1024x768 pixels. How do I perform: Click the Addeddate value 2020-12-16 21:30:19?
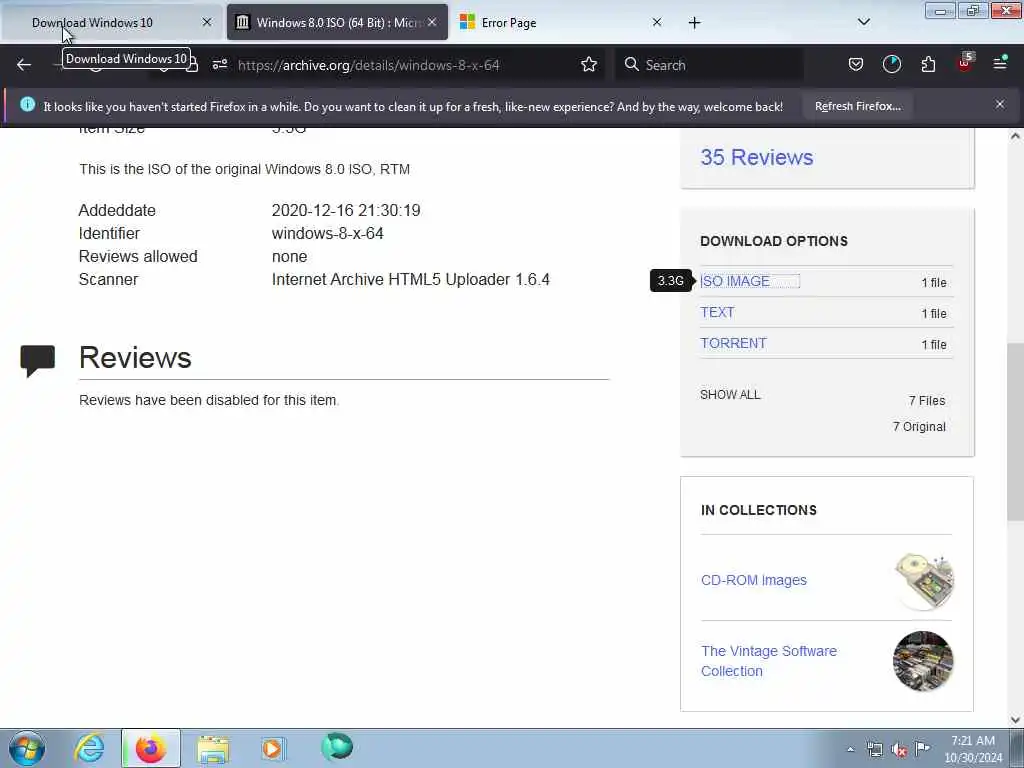pyautogui.click(x=346, y=210)
